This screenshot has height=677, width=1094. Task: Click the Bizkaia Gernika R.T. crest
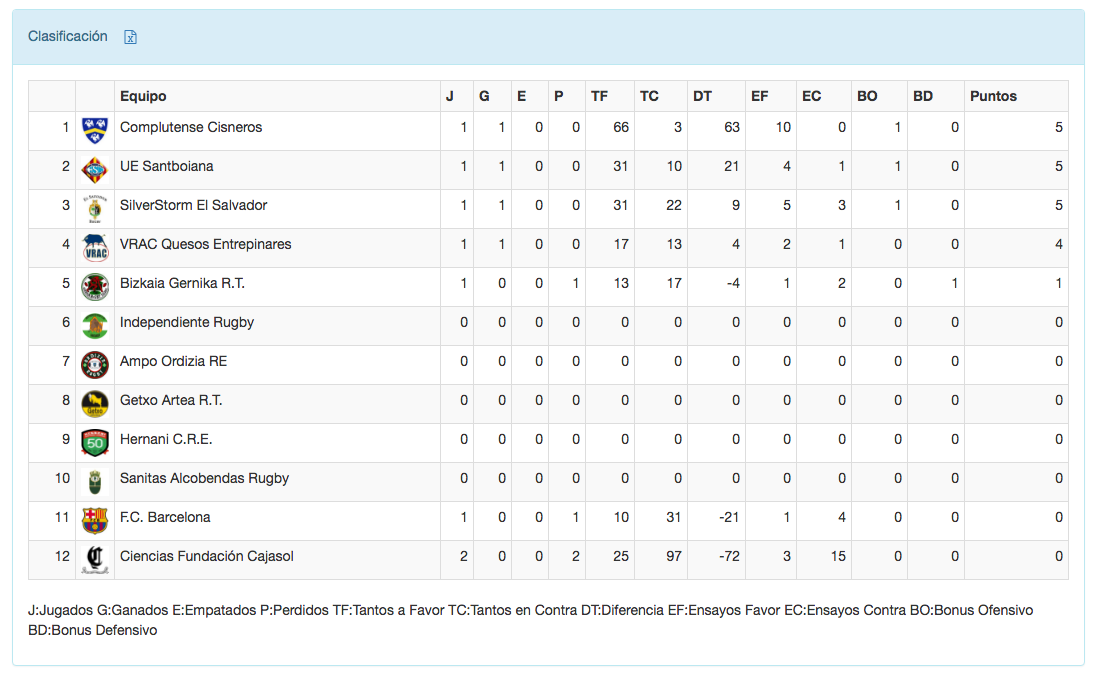pyautogui.click(x=95, y=285)
